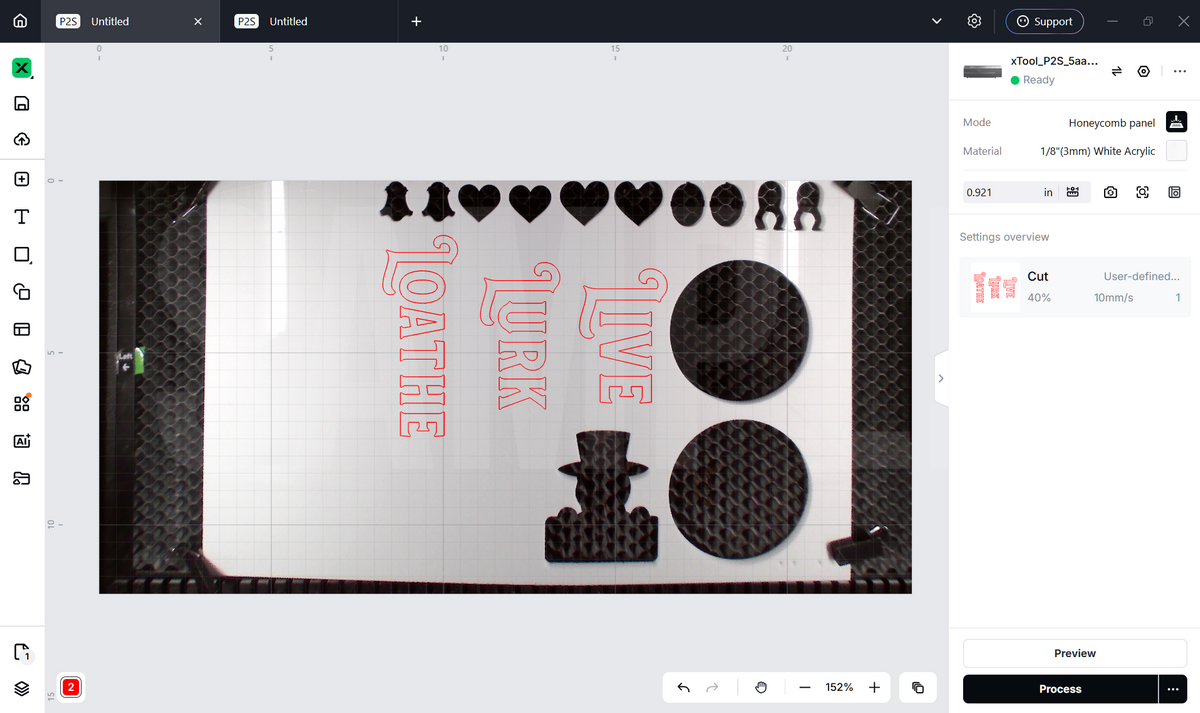
Task: Switch to the second Untitled tab
Action: point(288,21)
